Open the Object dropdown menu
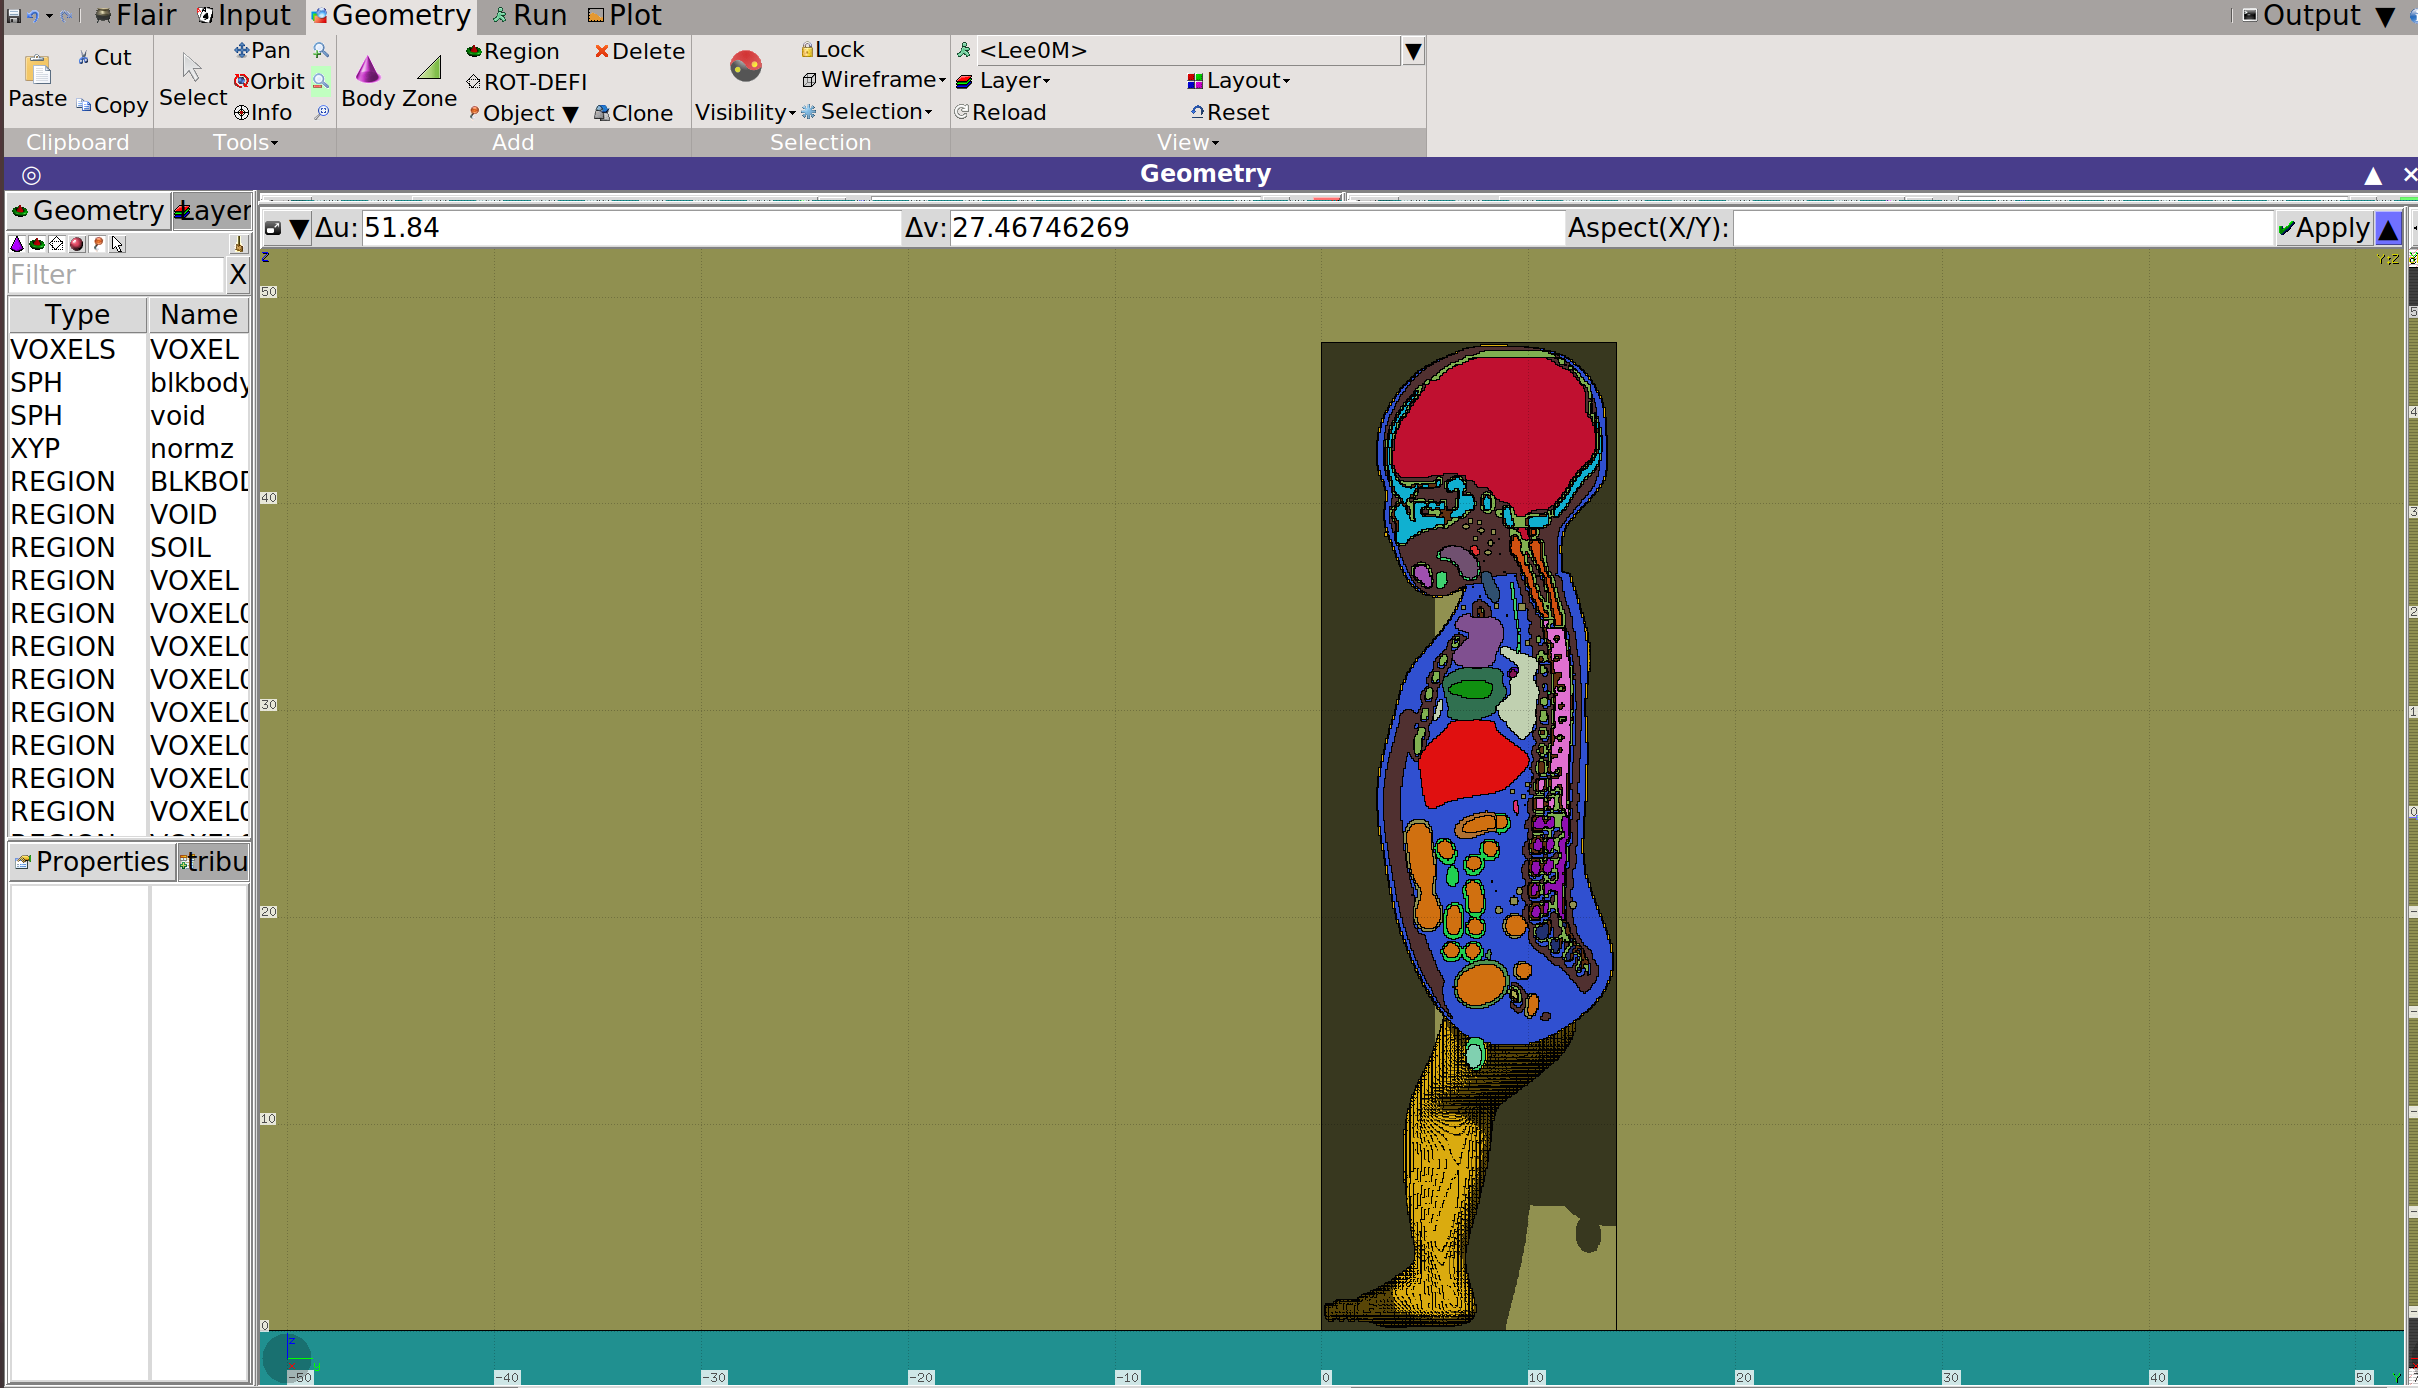The image size is (2418, 1388). coord(523,113)
